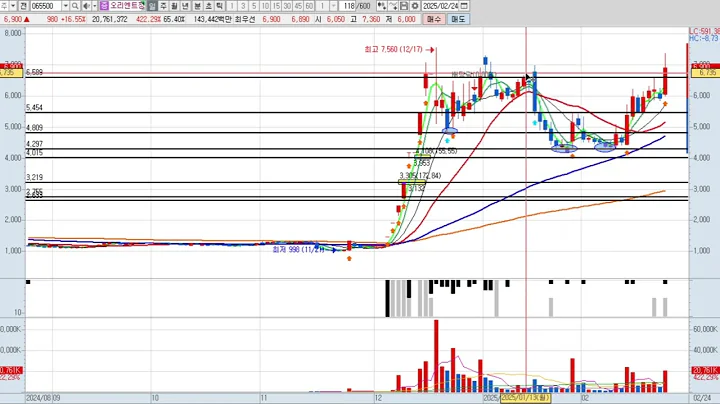
Task: Click current price 6,900 in quote bar
Action: 13,19
